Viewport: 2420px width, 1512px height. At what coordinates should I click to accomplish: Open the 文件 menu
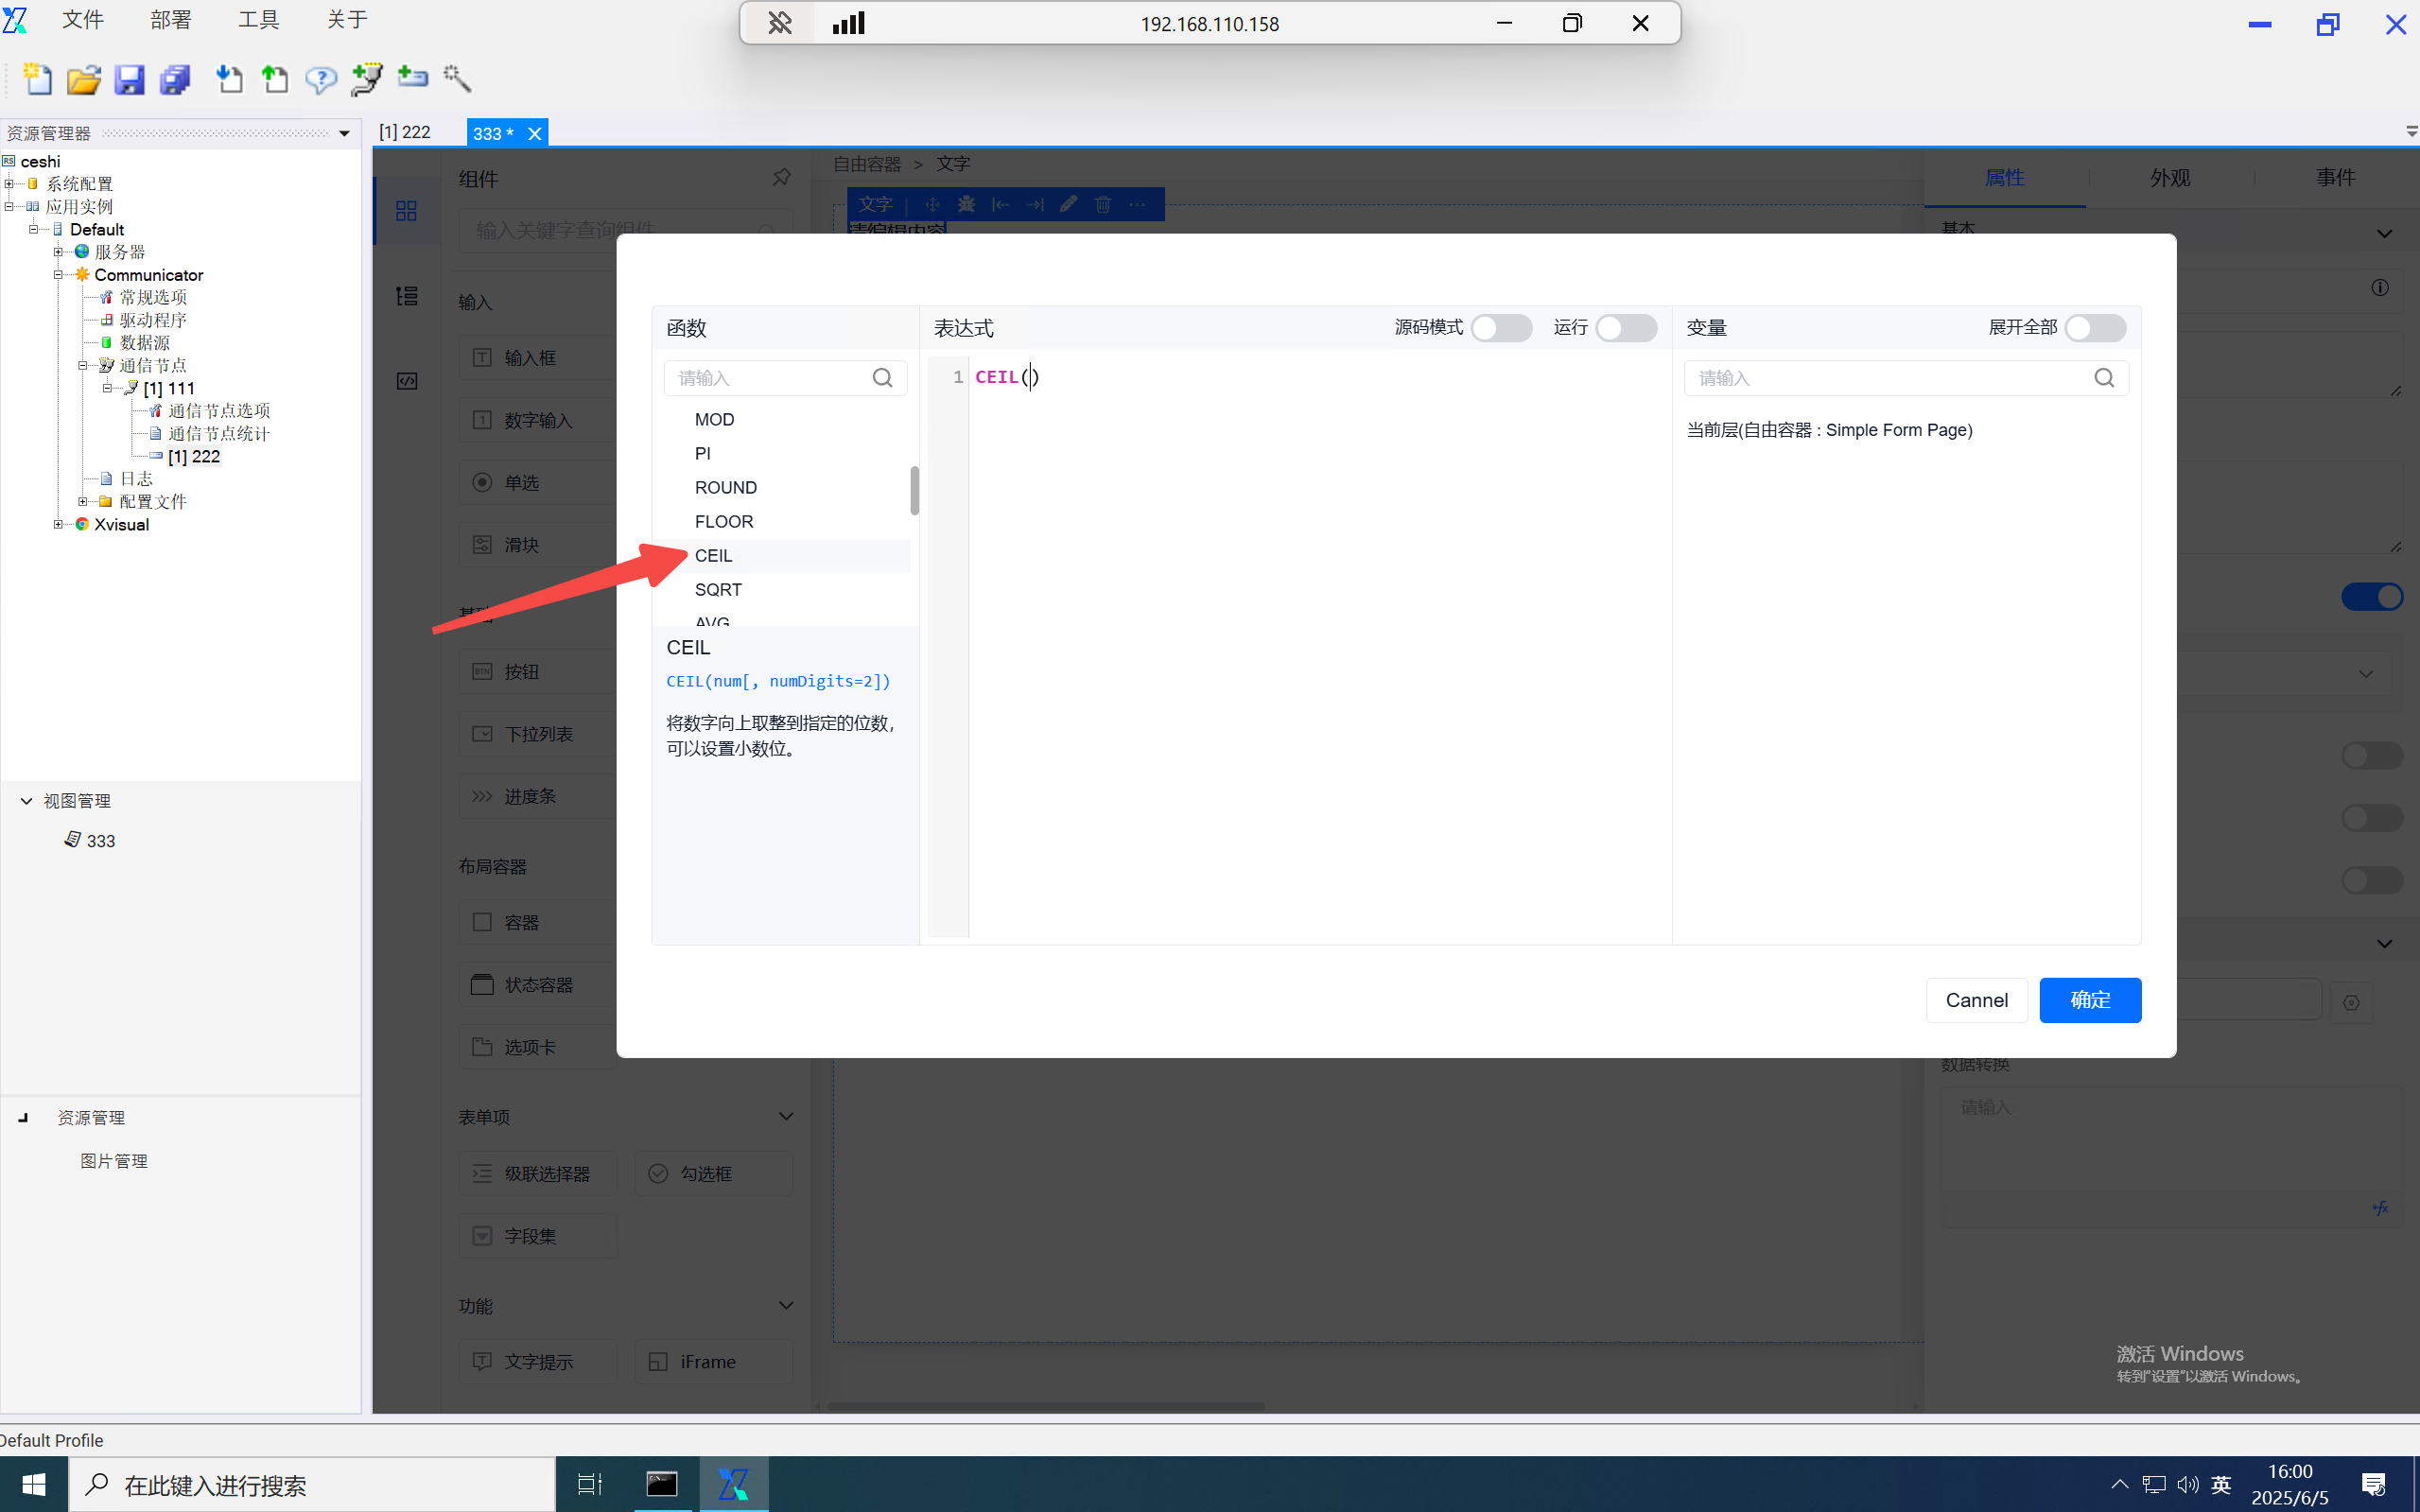(x=83, y=20)
